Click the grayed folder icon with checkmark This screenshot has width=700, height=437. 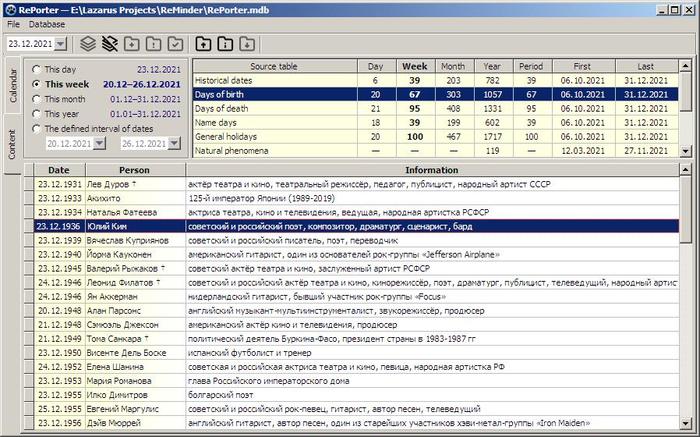pyautogui.click(x=175, y=44)
